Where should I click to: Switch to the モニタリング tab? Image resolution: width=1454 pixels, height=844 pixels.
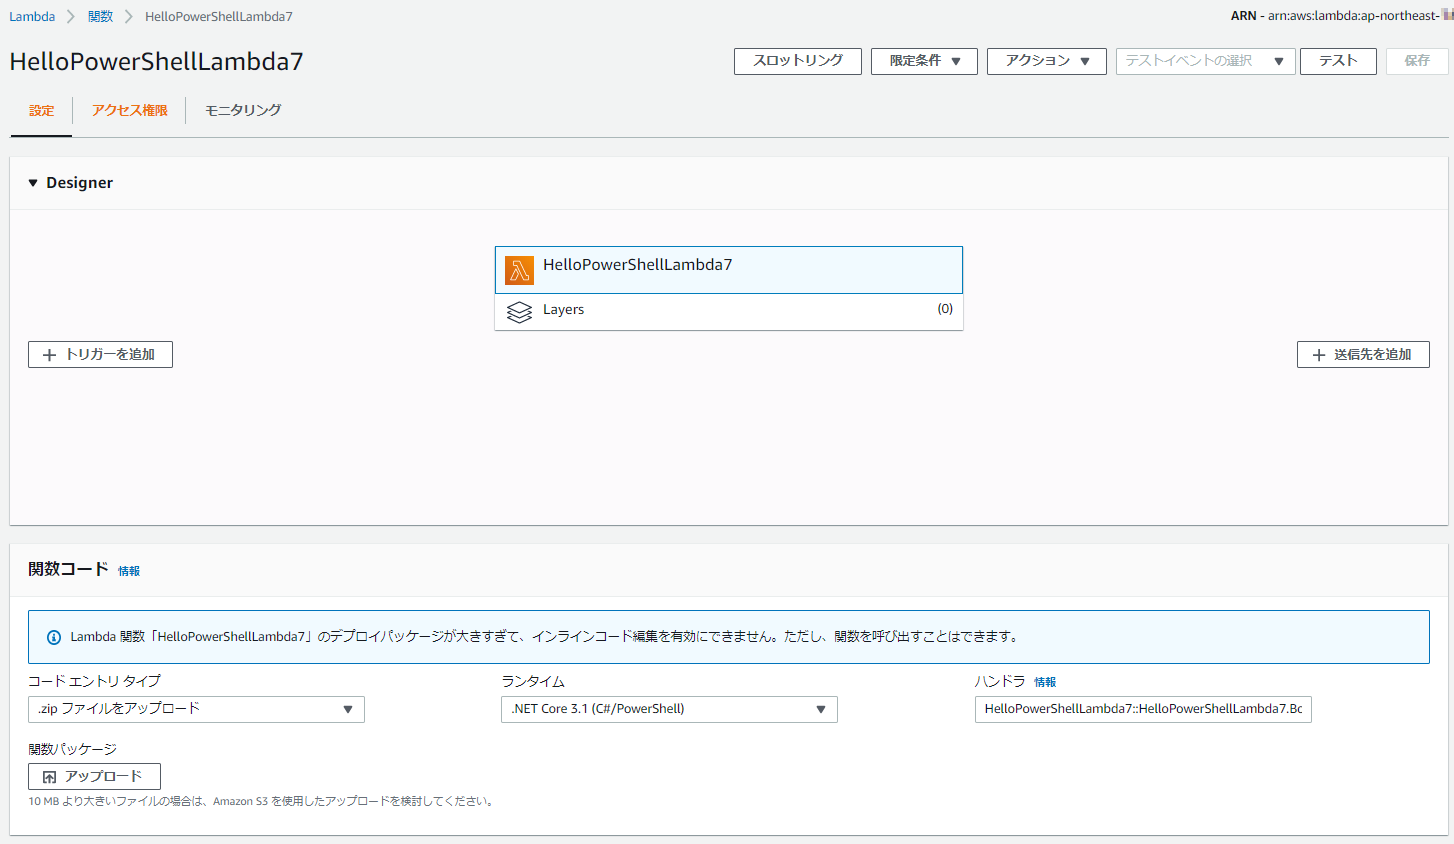(x=243, y=110)
